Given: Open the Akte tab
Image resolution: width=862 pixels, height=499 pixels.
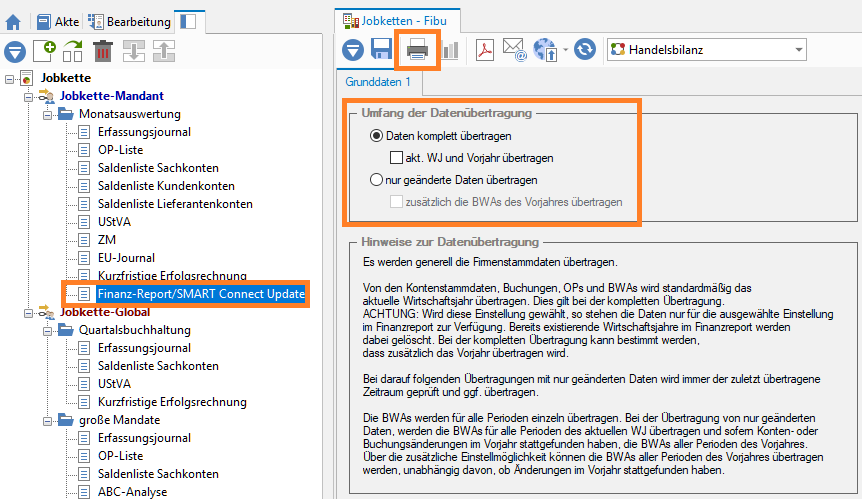Looking at the screenshot, I should [58, 22].
